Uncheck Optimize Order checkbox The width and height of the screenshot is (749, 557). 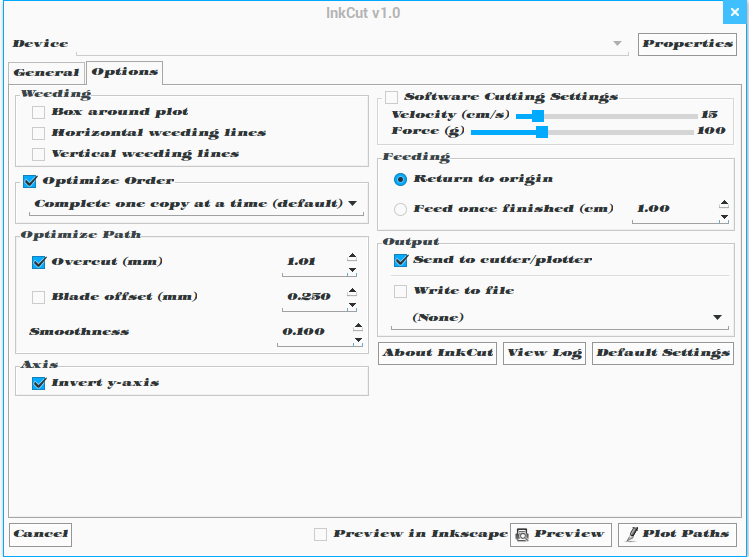click(x=30, y=181)
